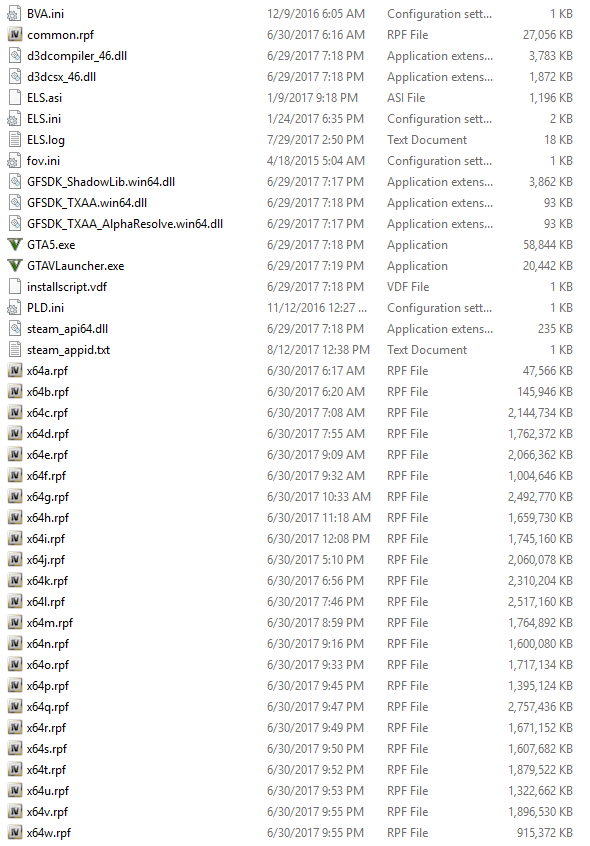This screenshot has height=846, width=590.
Task: Select GFSDK_TXAA_AlphaResolve.win64.dll file name
Action: [125, 224]
